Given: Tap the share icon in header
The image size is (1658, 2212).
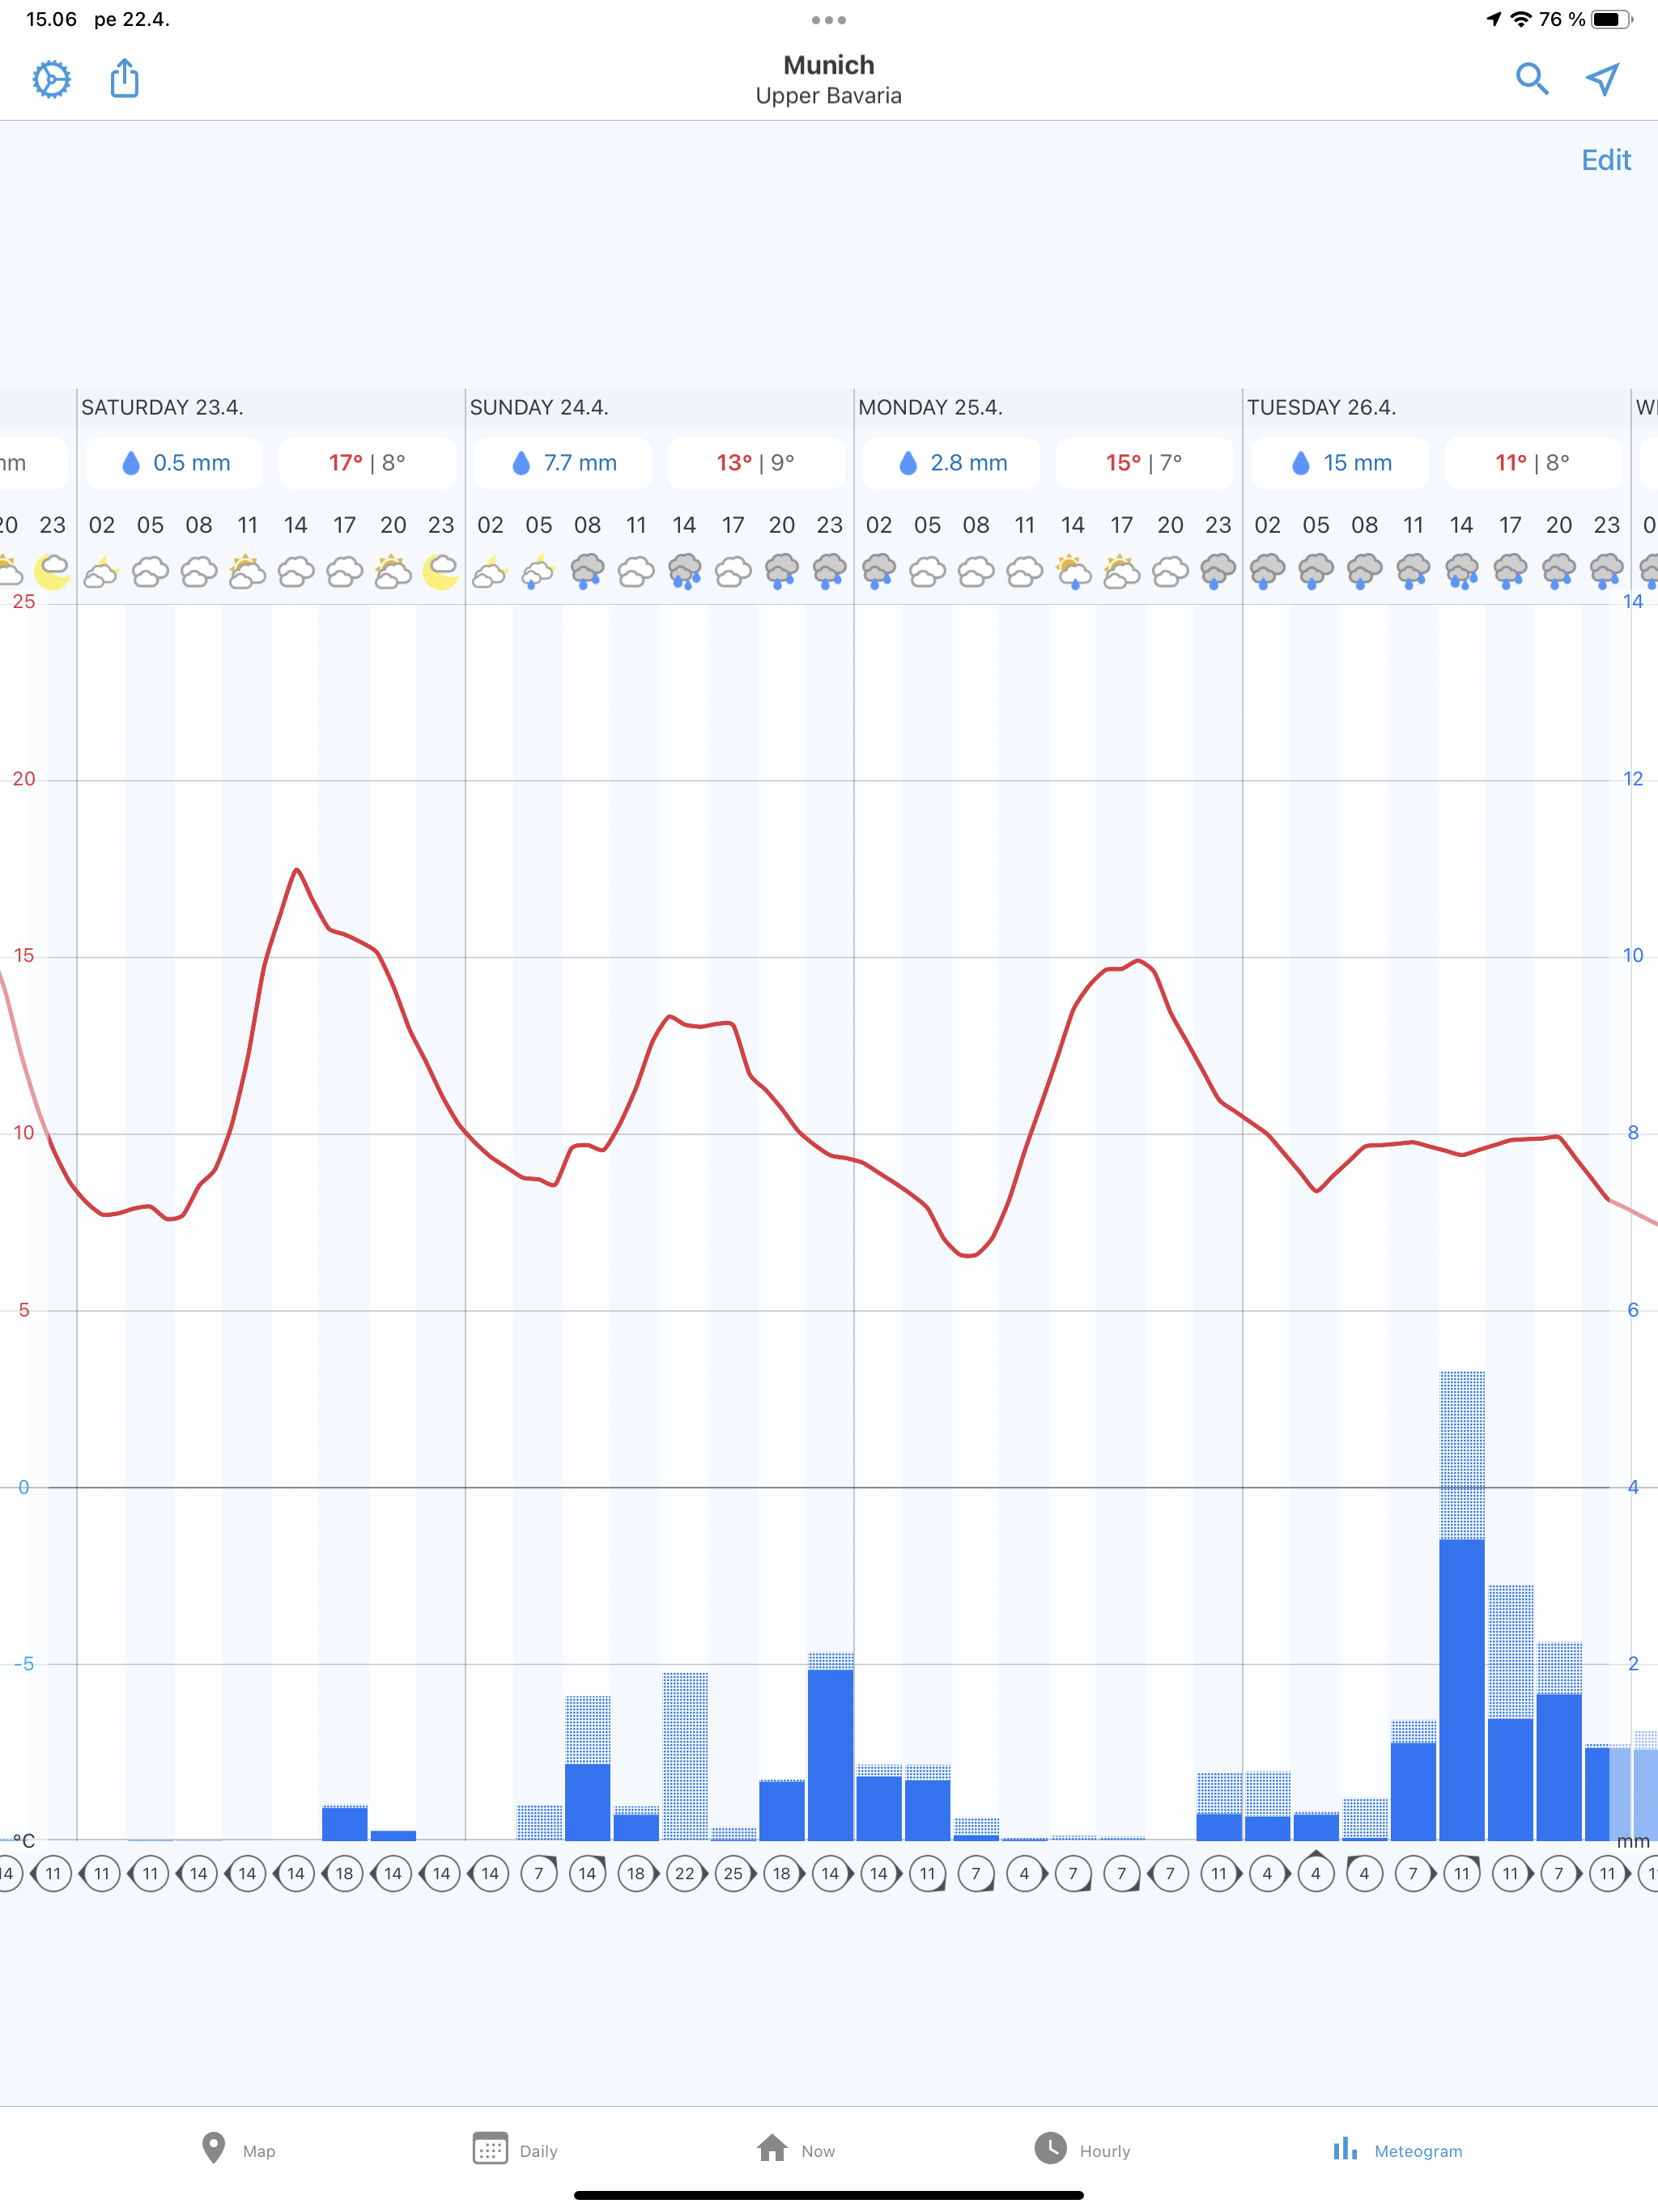Looking at the screenshot, I should (124, 78).
